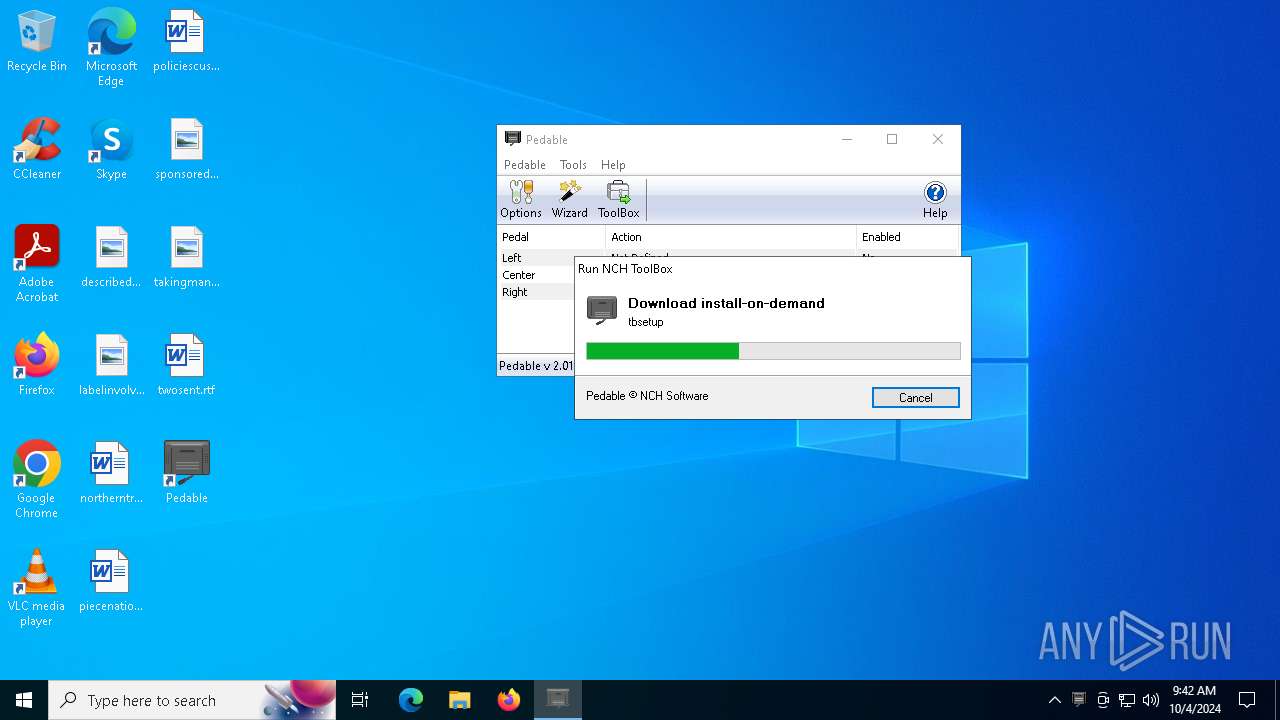This screenshot has height=720, width=1280.
Task: Select the VLC media player shortcut
Action: [37, 588]
